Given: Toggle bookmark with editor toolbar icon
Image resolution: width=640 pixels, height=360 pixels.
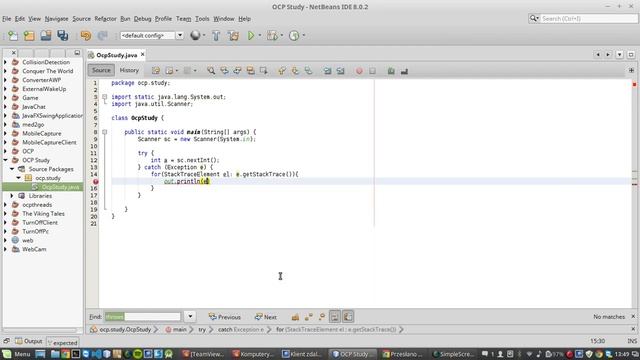Looking at the screenshot, I should [x=308, y=71].
